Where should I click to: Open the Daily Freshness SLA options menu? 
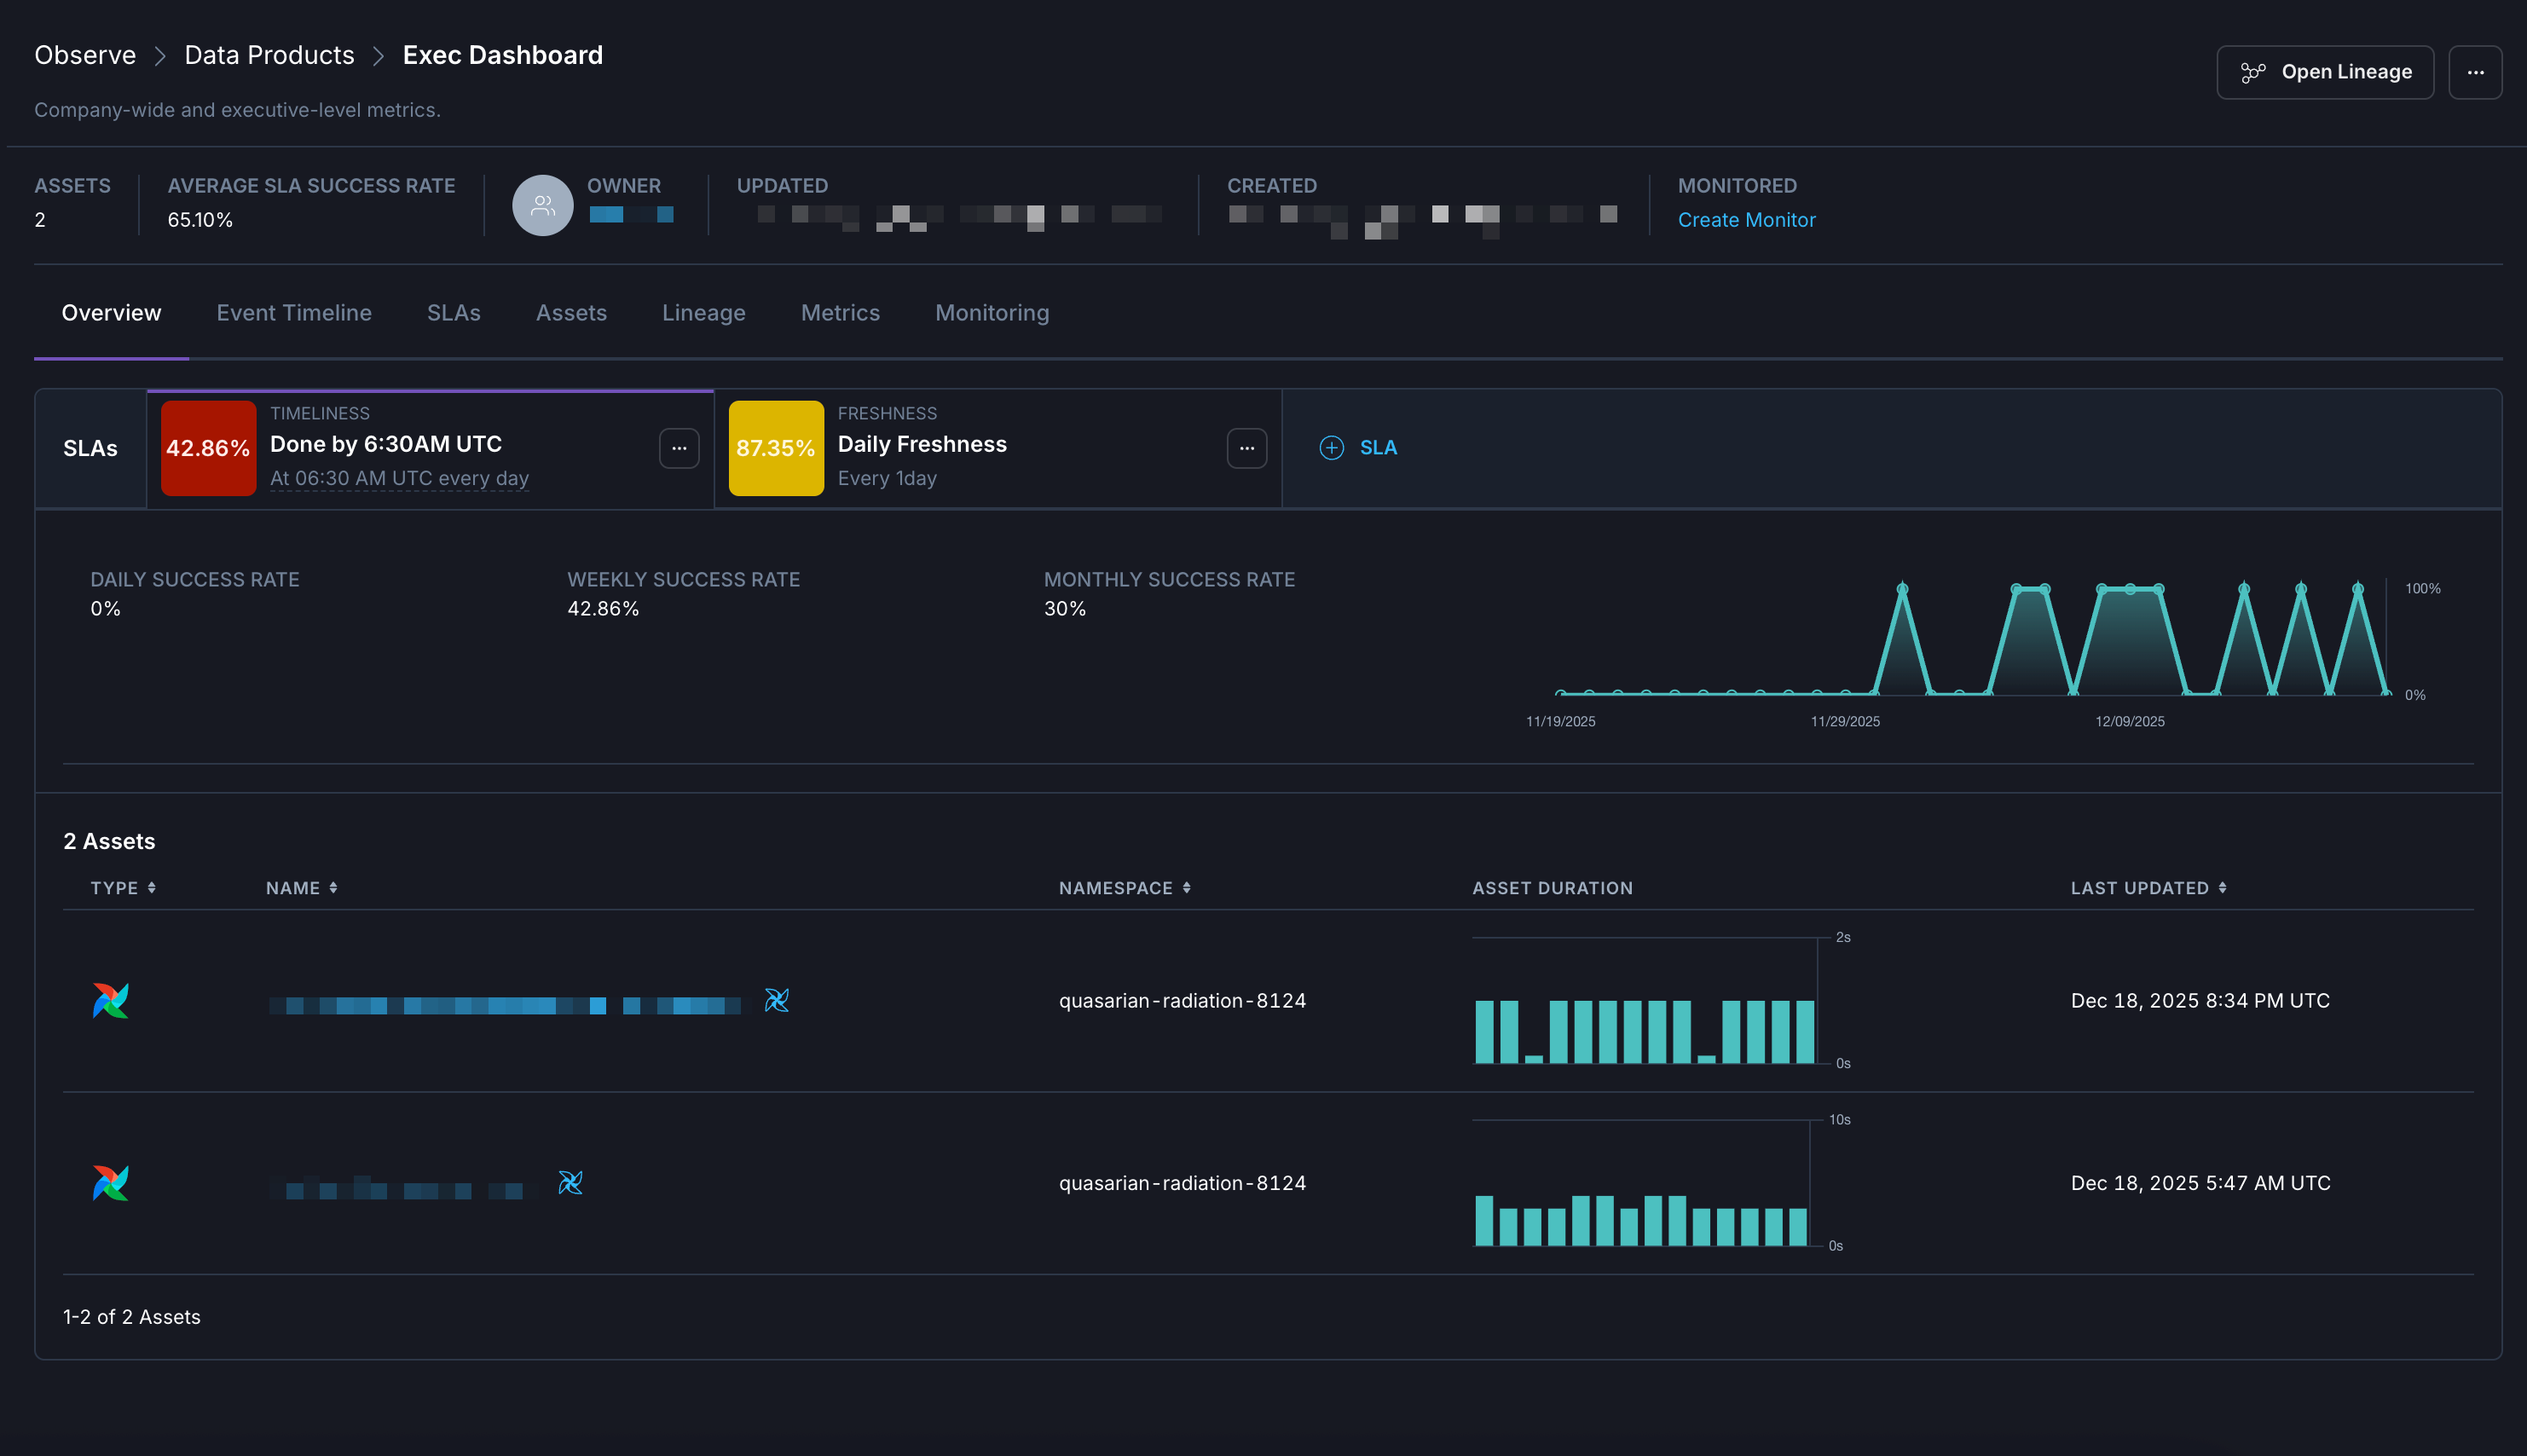1246,448
